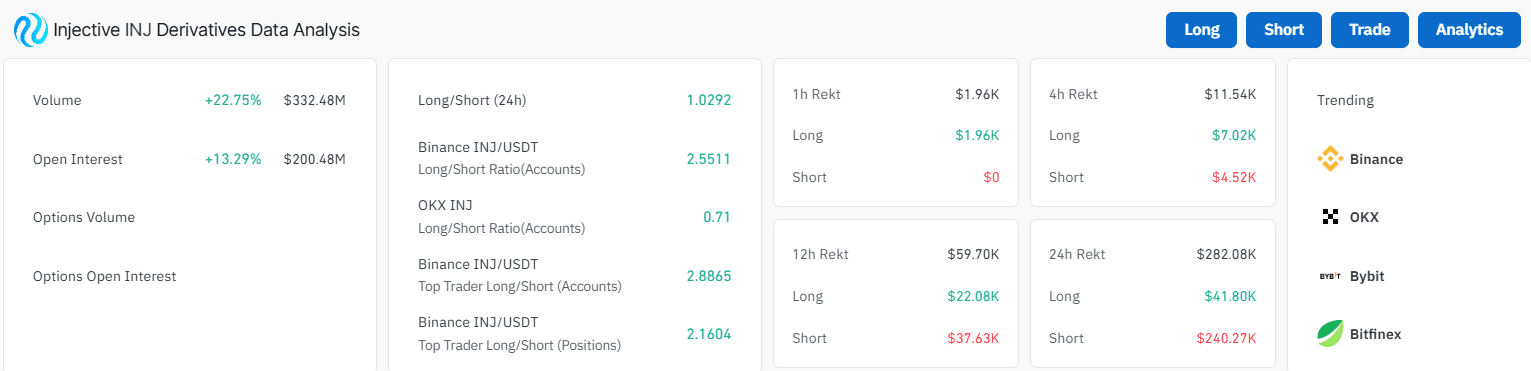Open the Analytics button
The image size is (1531, 371).
click(1469, 30)
